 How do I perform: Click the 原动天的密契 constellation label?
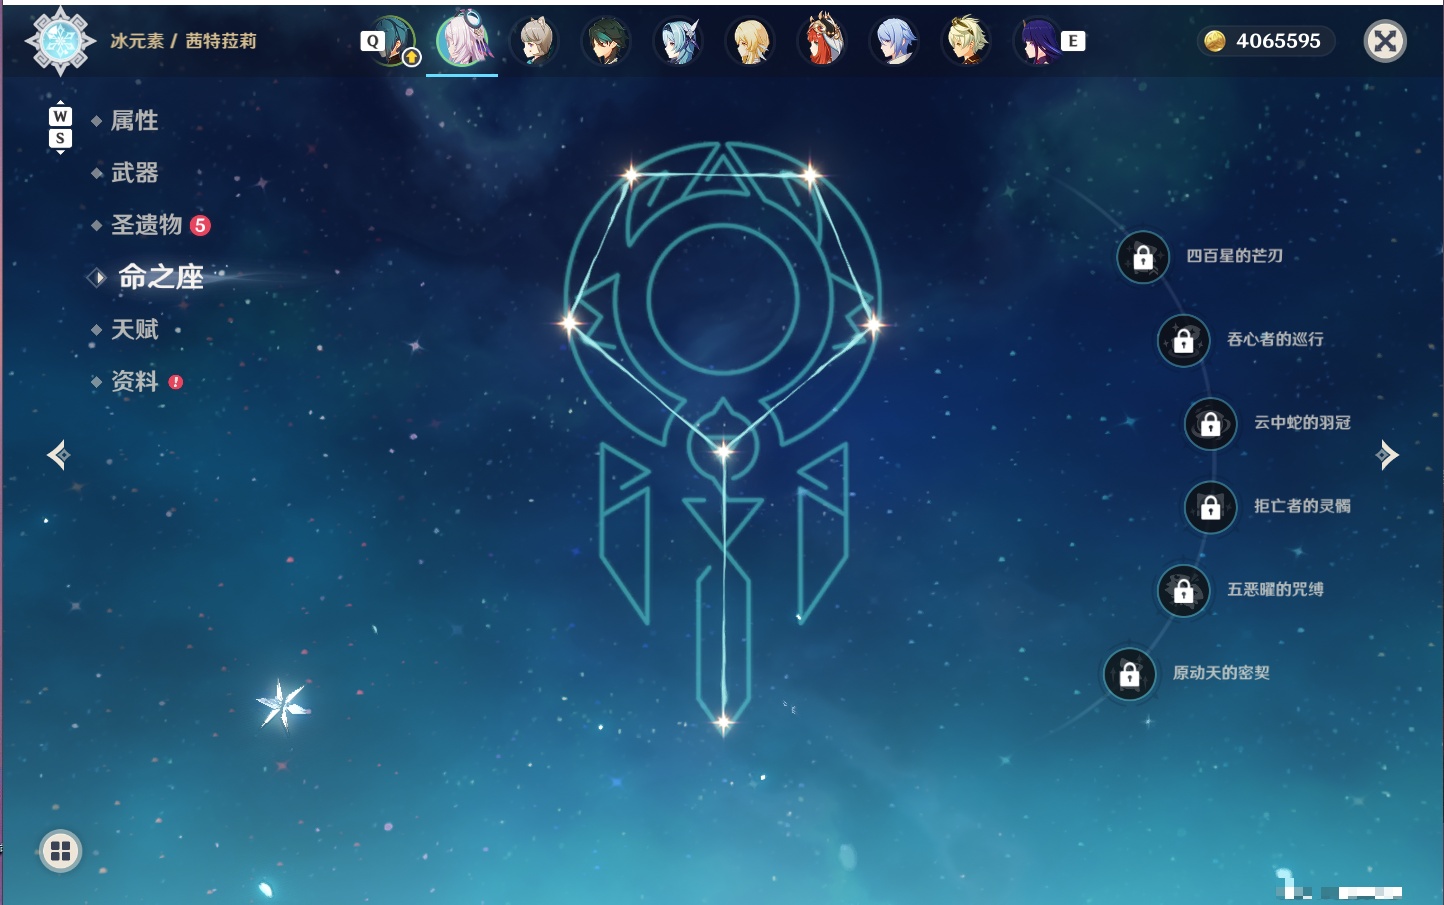pos(1221,673)
